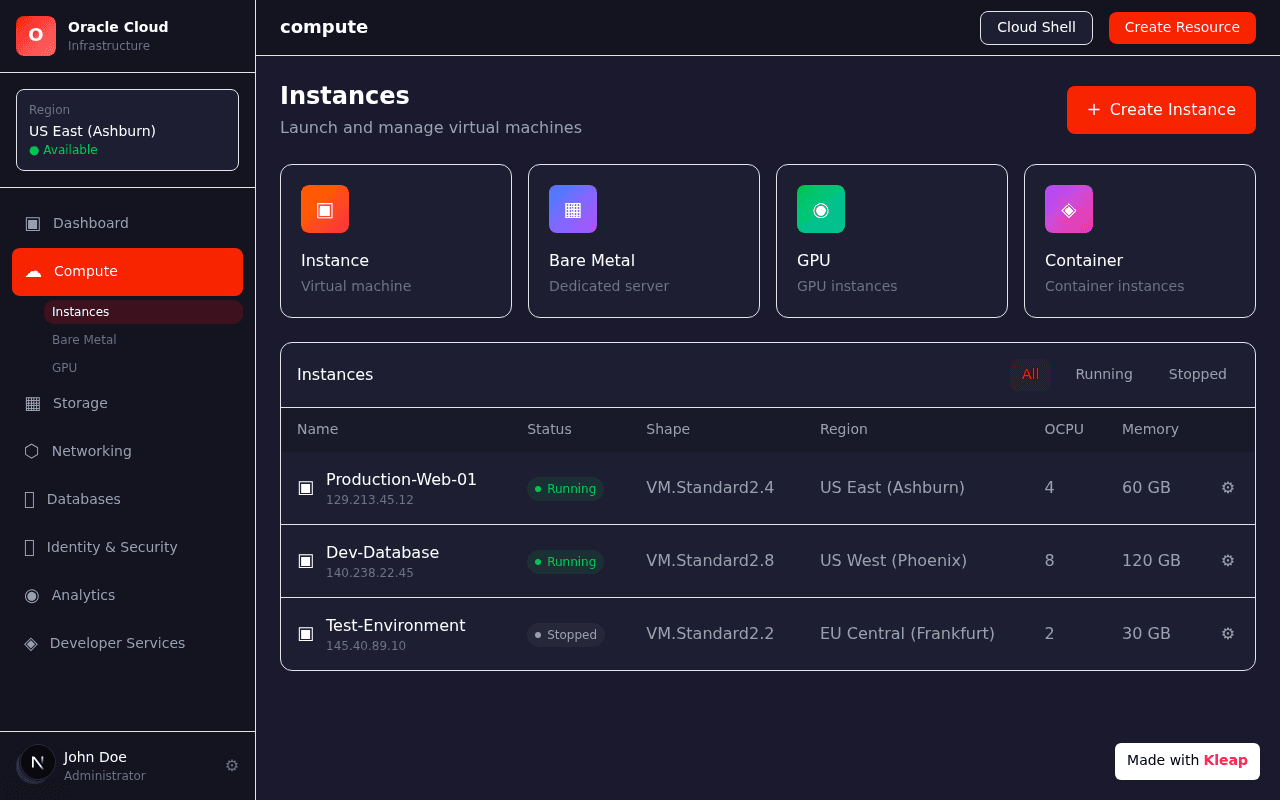Open Bare Metal in the Compute submenu
The width and height of the screenshot is (1280, 800).
pos(143,340)
